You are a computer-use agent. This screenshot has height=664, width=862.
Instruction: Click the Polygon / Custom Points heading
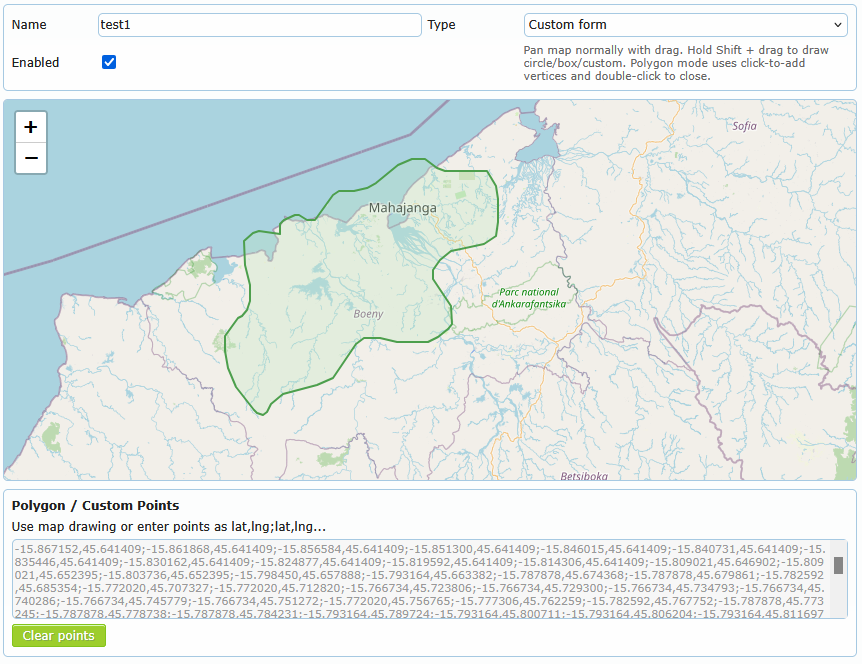95,506
